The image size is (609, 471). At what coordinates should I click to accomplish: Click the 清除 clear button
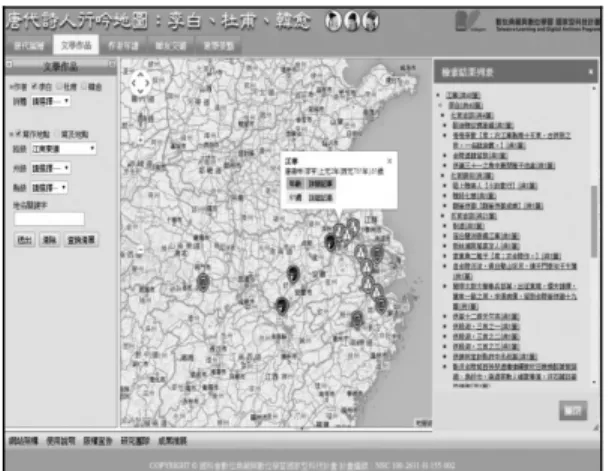pyautogui.click(x=49, y=240)
